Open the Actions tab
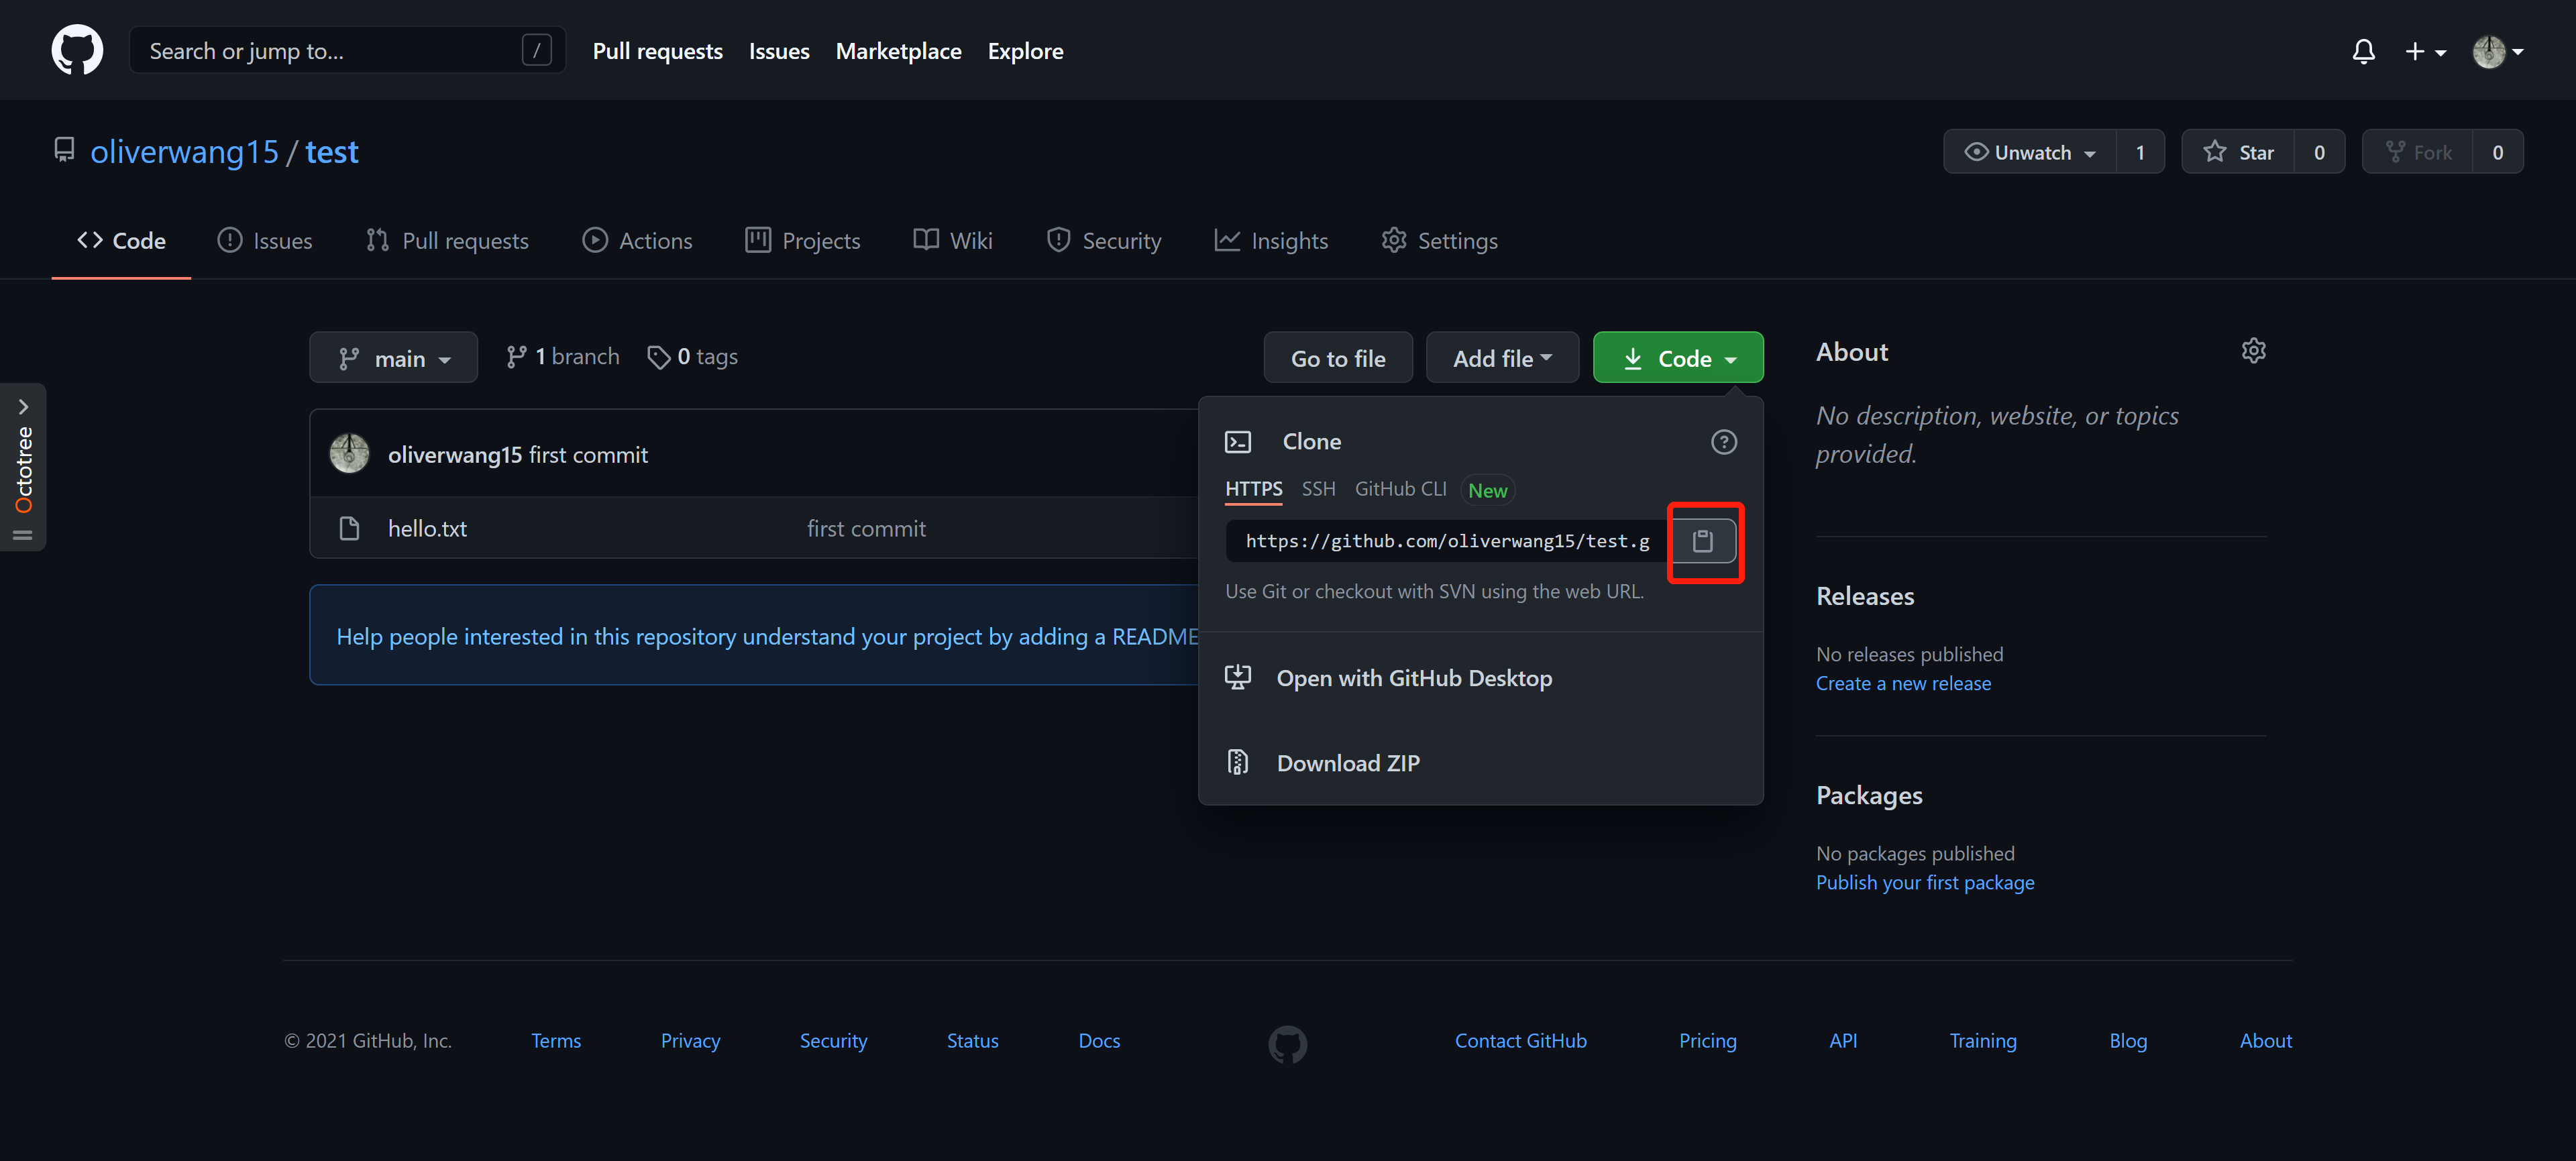Image resolution: width=2576 pixels, height=1161 pixels. click(x=637, y=240)
